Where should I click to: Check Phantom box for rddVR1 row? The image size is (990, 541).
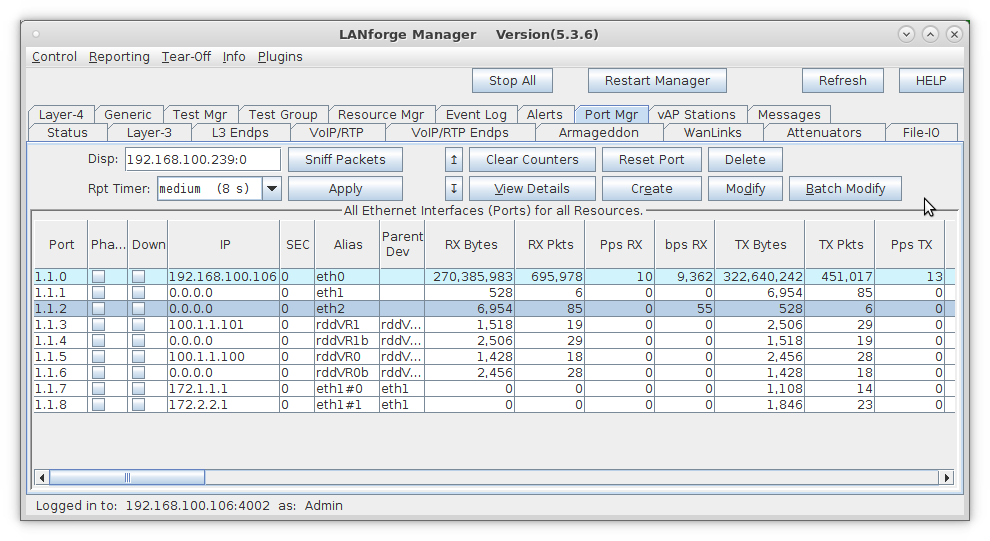(99, 325)
